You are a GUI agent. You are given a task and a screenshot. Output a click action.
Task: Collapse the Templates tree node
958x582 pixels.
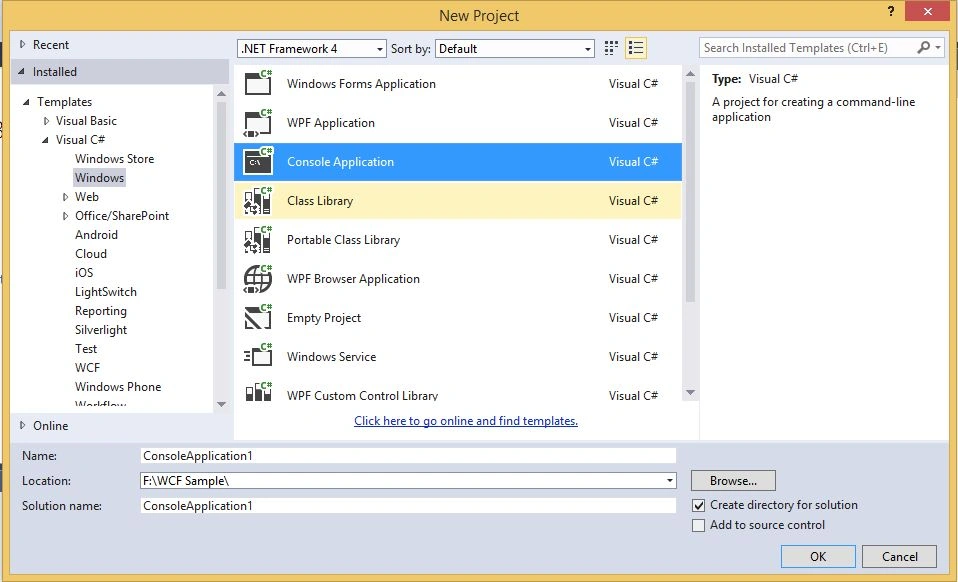(x=26, y=102)
